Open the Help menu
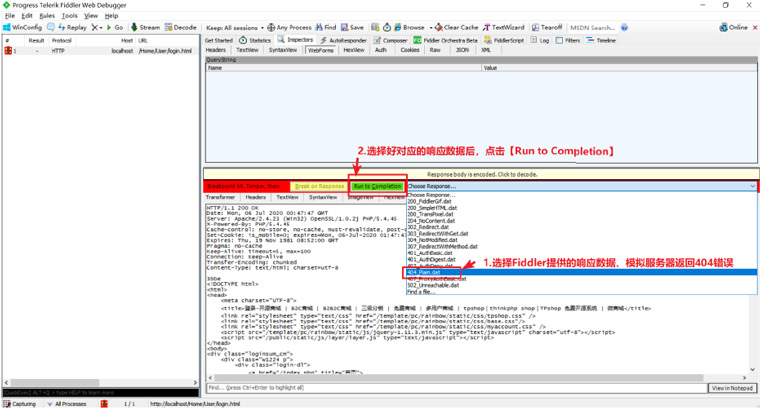The width and height of the screenshot is (760, 408). tap(111, 16)
